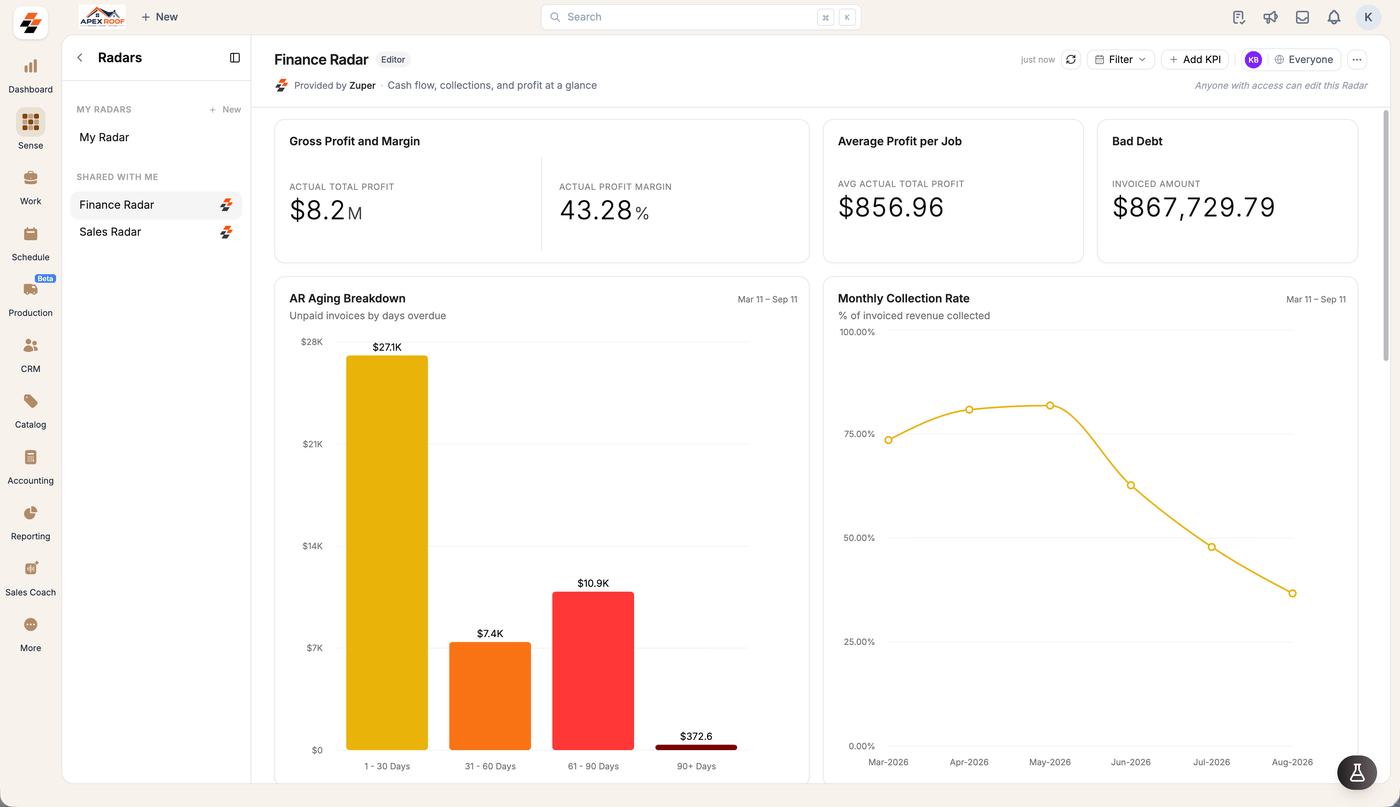This screenshot has height=807, width=1400.
Task: Click the KB user avatar
Action: click(1253, 60)
